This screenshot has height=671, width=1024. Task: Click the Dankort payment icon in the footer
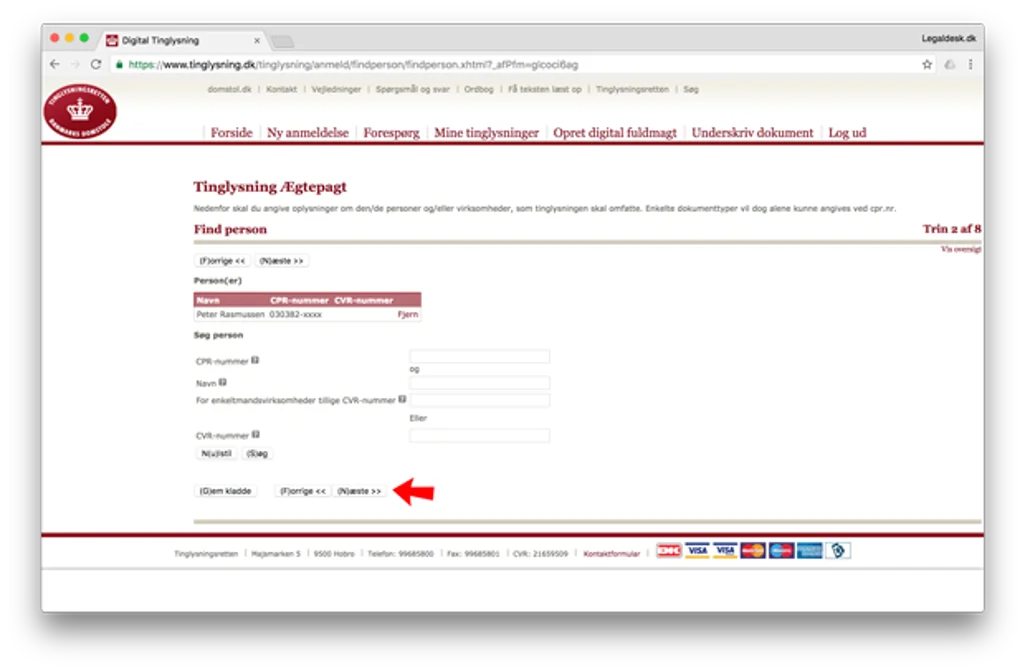click(x=669, y=551)
